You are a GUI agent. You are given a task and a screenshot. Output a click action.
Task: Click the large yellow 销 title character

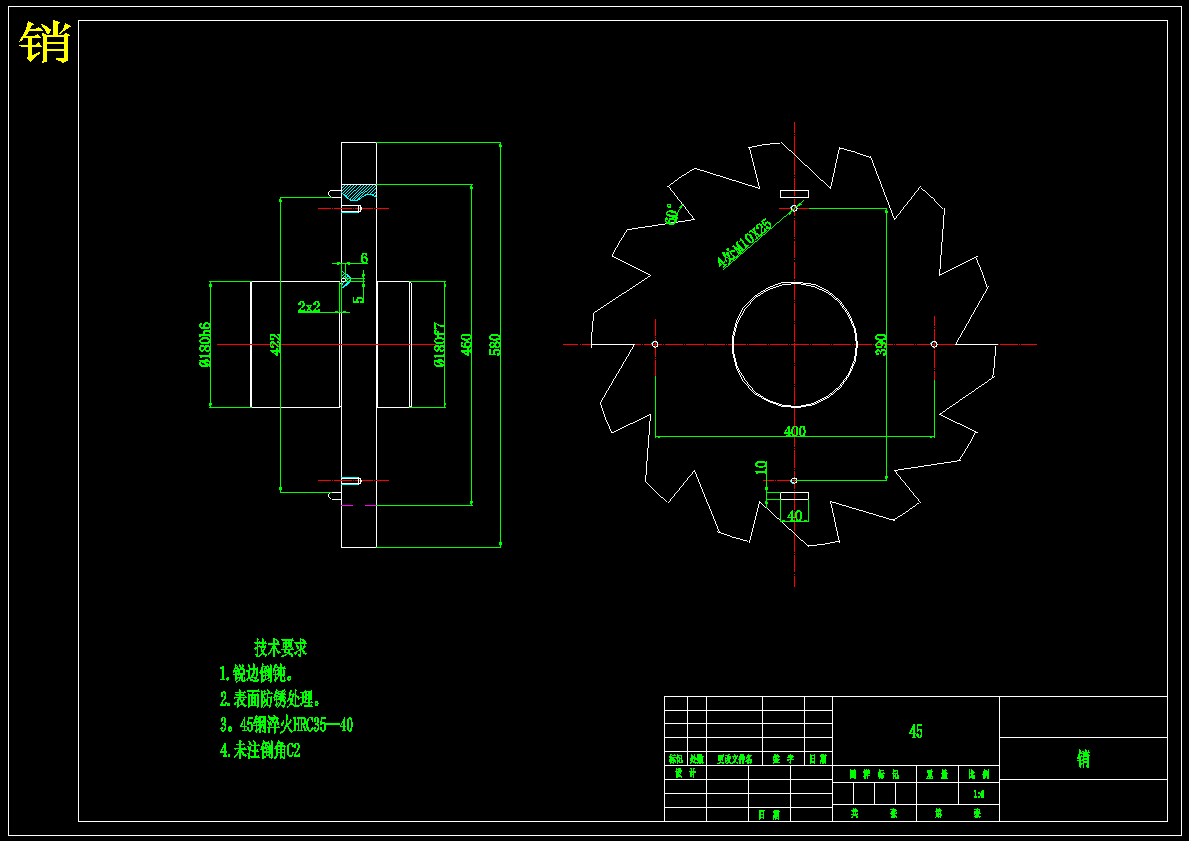point(45,42)
